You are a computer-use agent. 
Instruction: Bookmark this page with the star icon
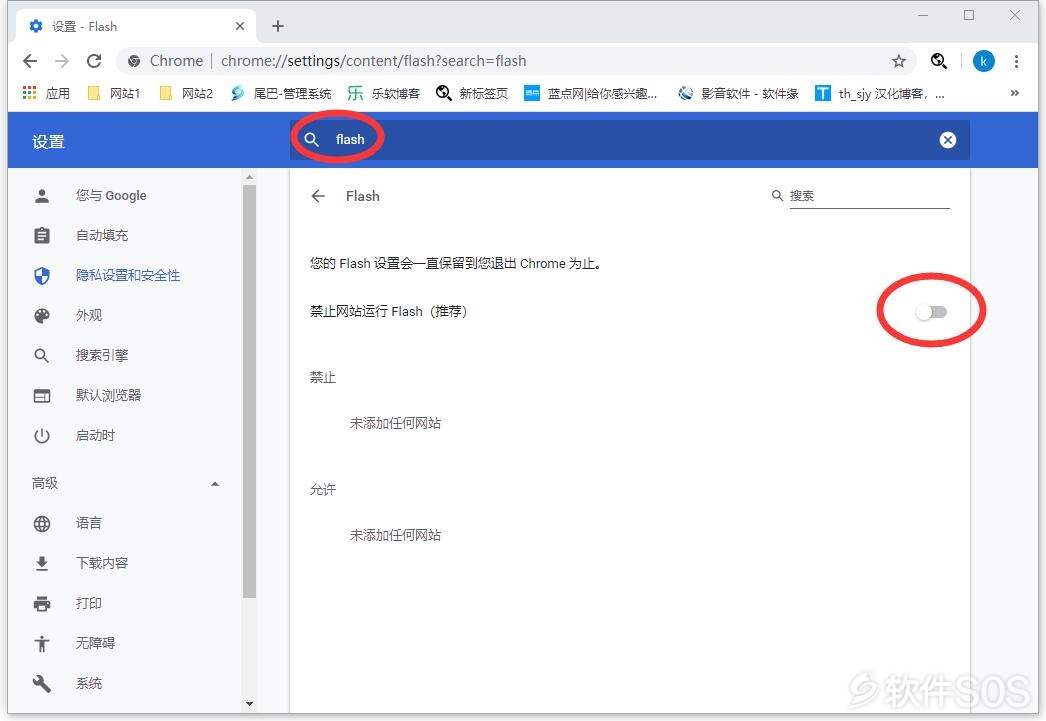899,61
